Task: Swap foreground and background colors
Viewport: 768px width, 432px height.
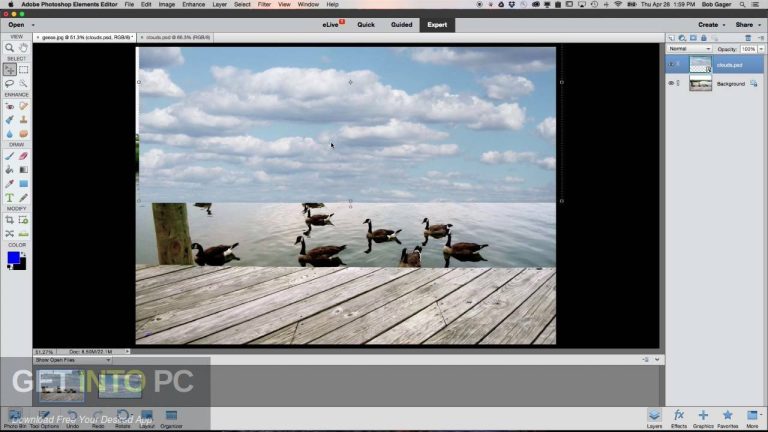Action: tap(24, 255)
